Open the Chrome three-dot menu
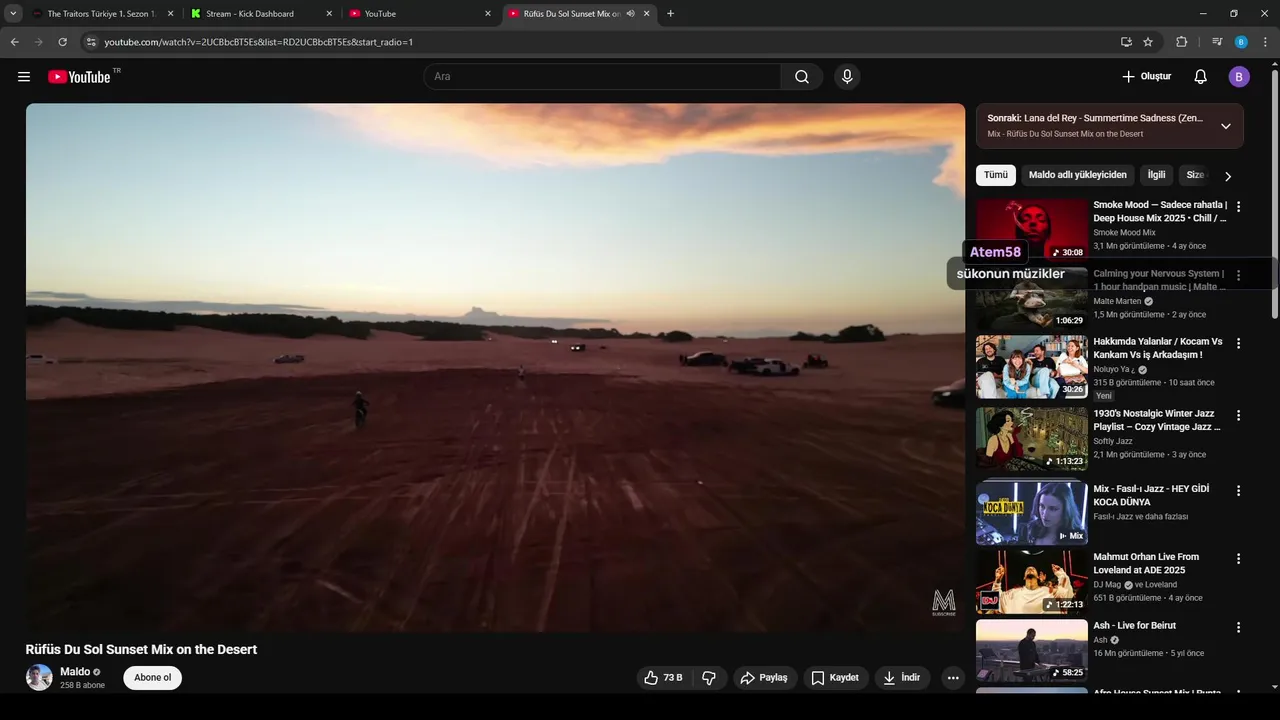Viewport: 1280px width, 720px height. pos(1265,42)
